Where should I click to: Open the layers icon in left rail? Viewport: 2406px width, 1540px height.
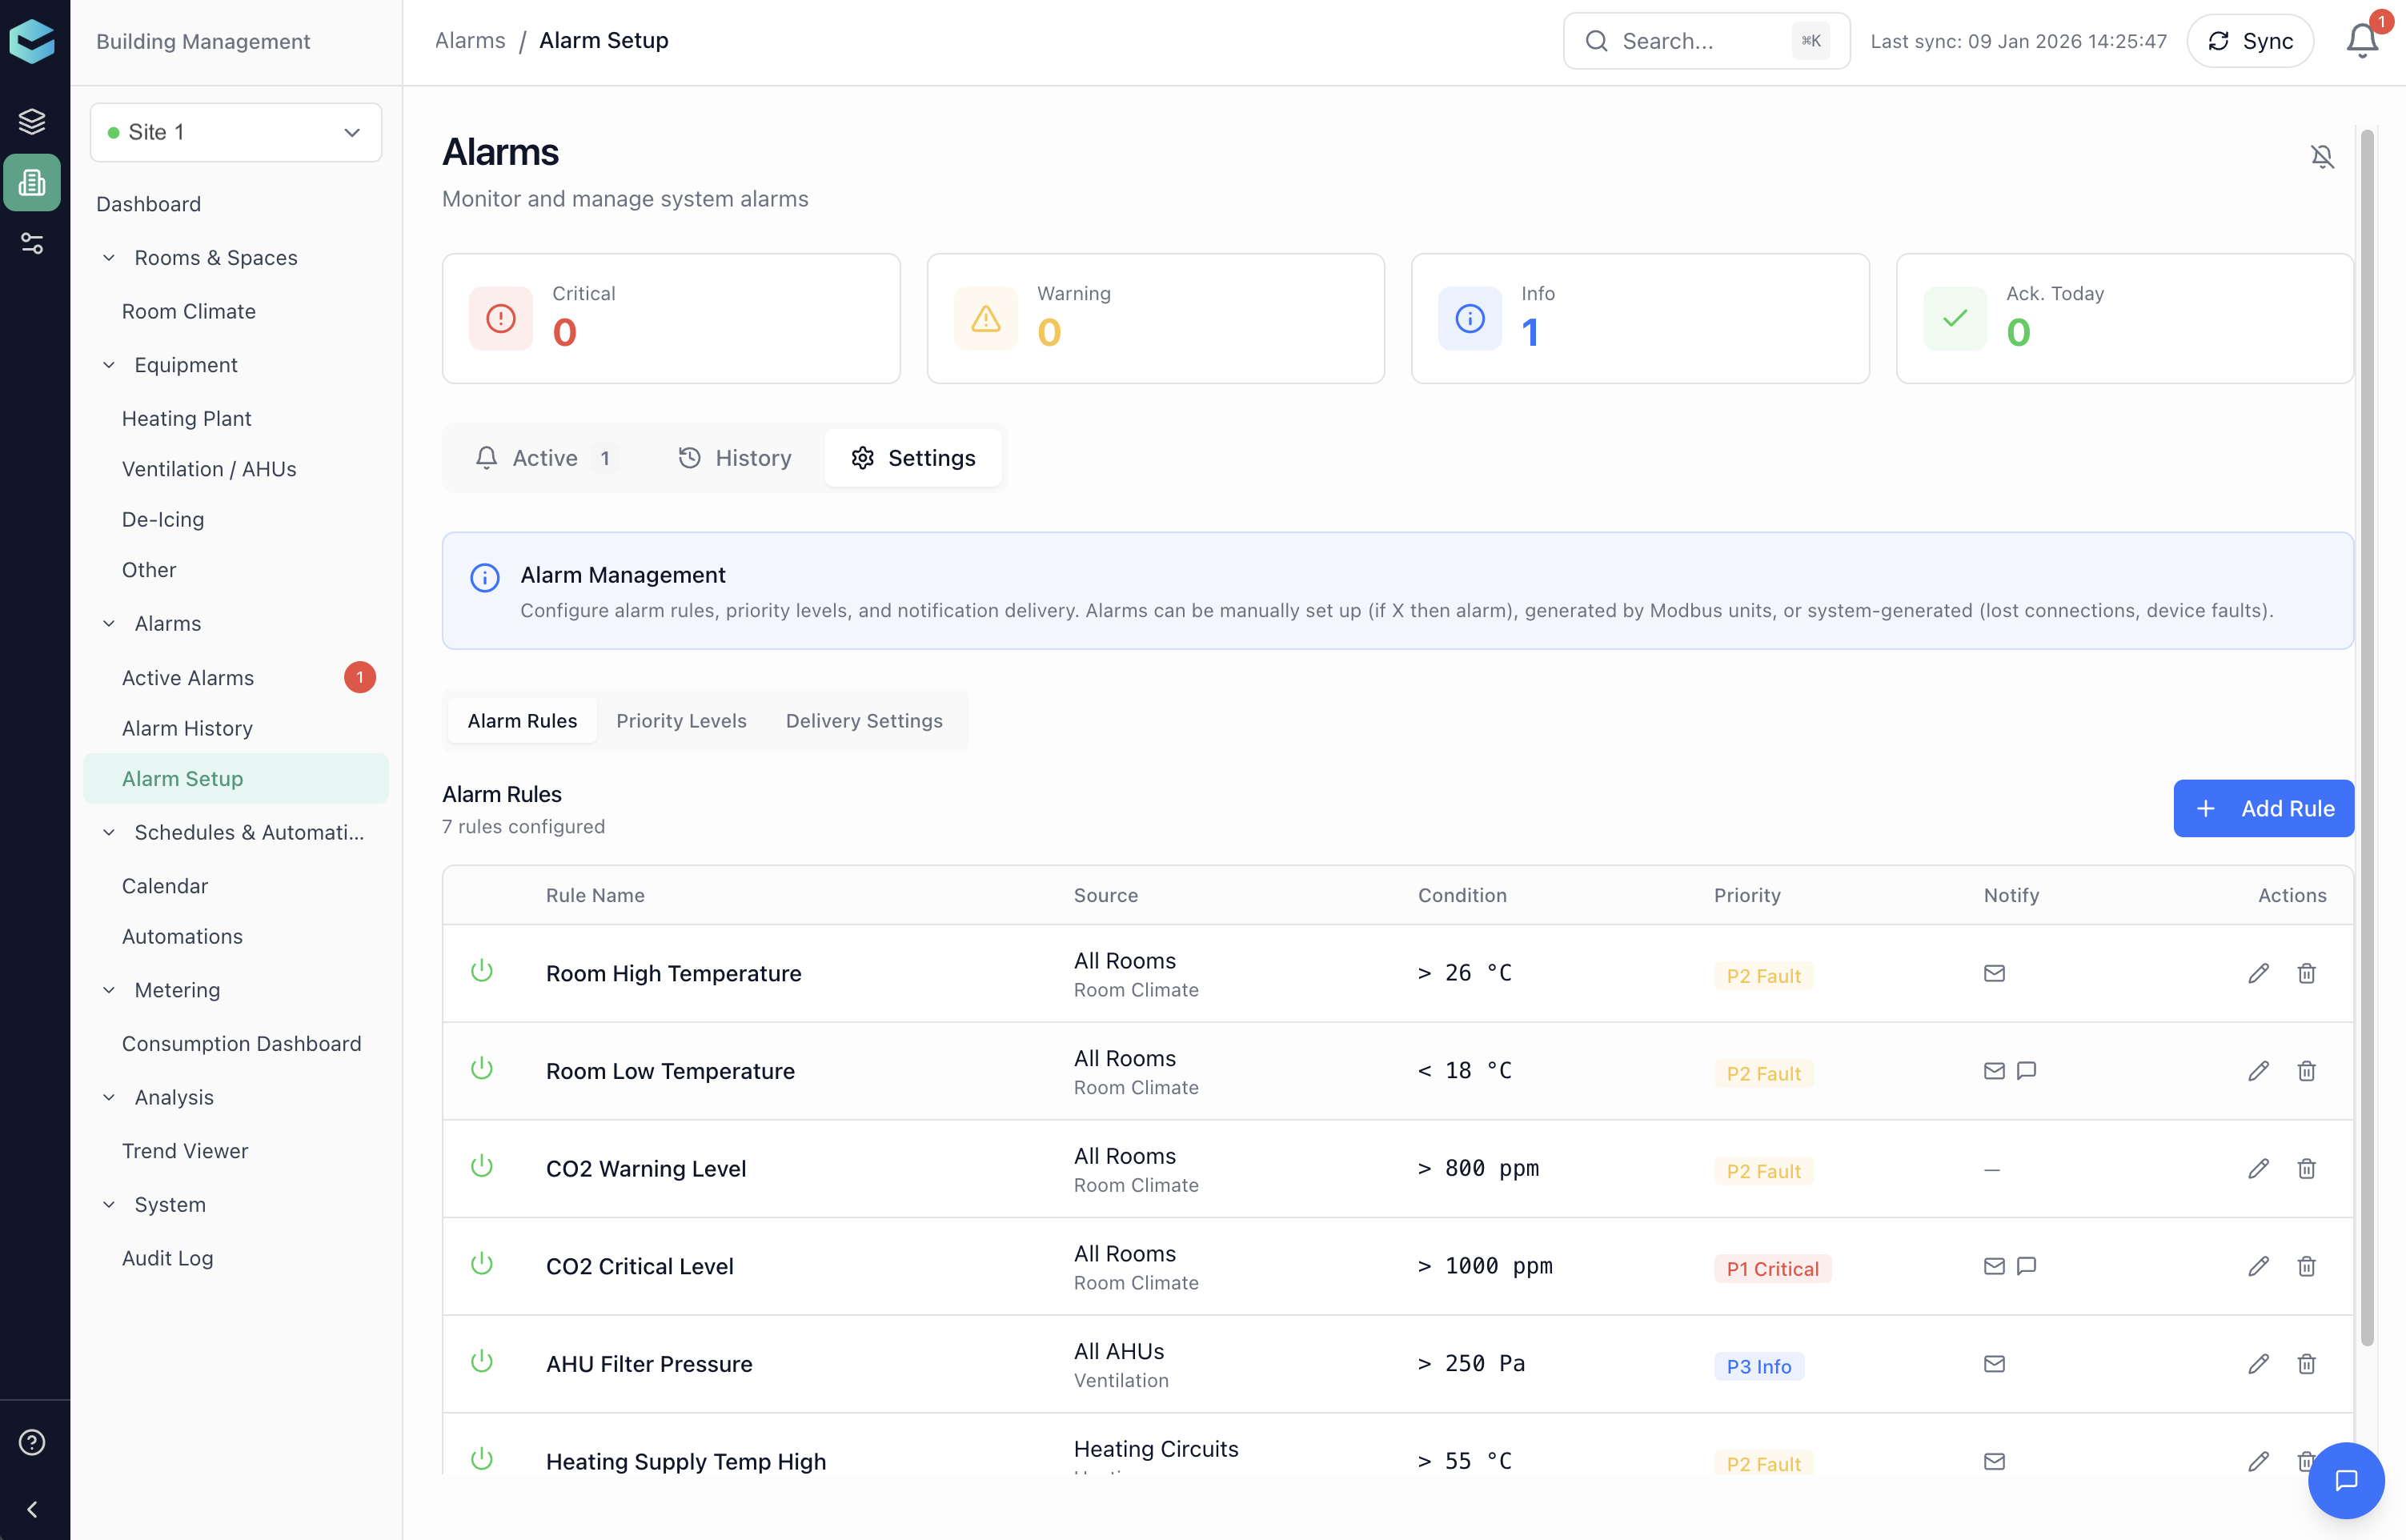(x=32, y=121)
